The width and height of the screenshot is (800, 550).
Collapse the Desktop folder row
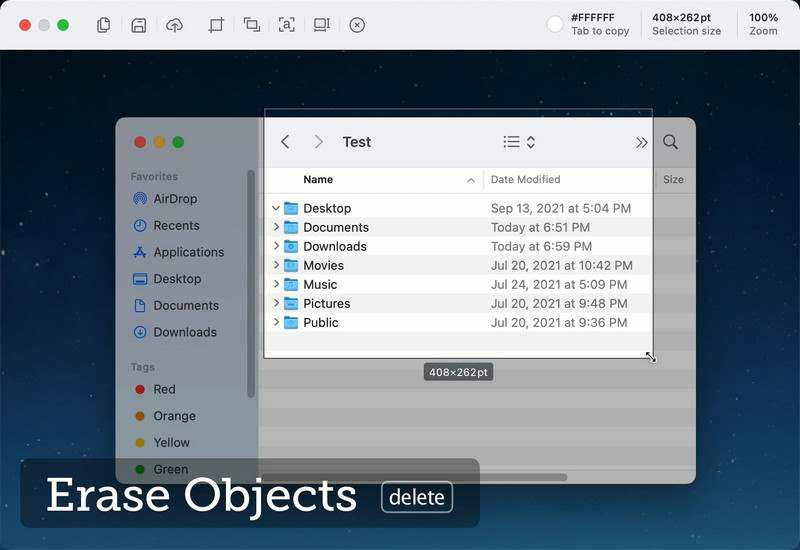(276, 208)
